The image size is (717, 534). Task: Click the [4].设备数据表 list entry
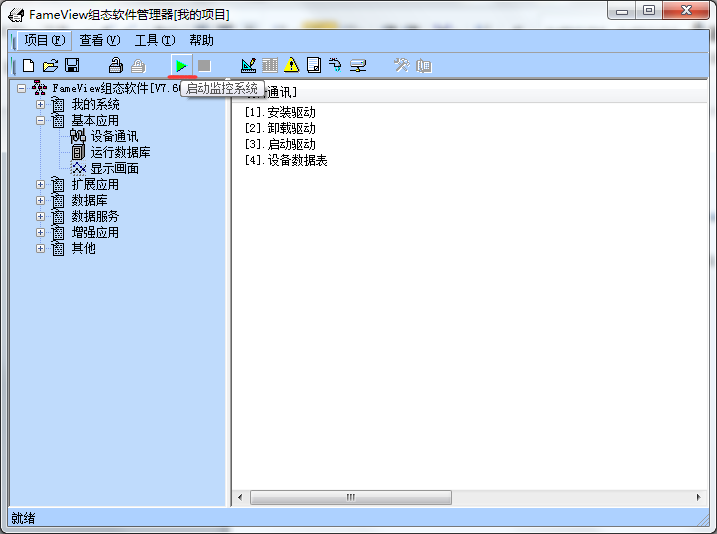[x=286, y=161]
